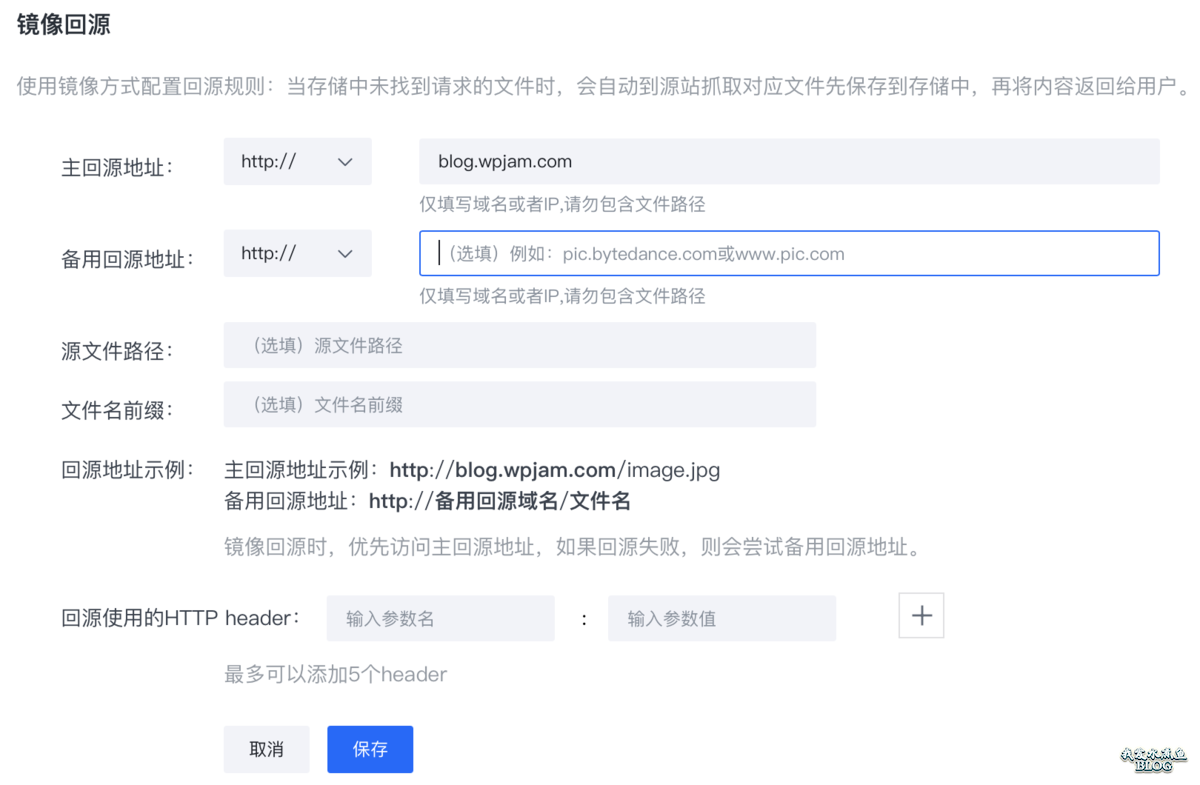Image resolution: width=1200 pixels, height=785 pixels.
Task: Click the 备用回源地址 example text line
Action: (450, 501)
